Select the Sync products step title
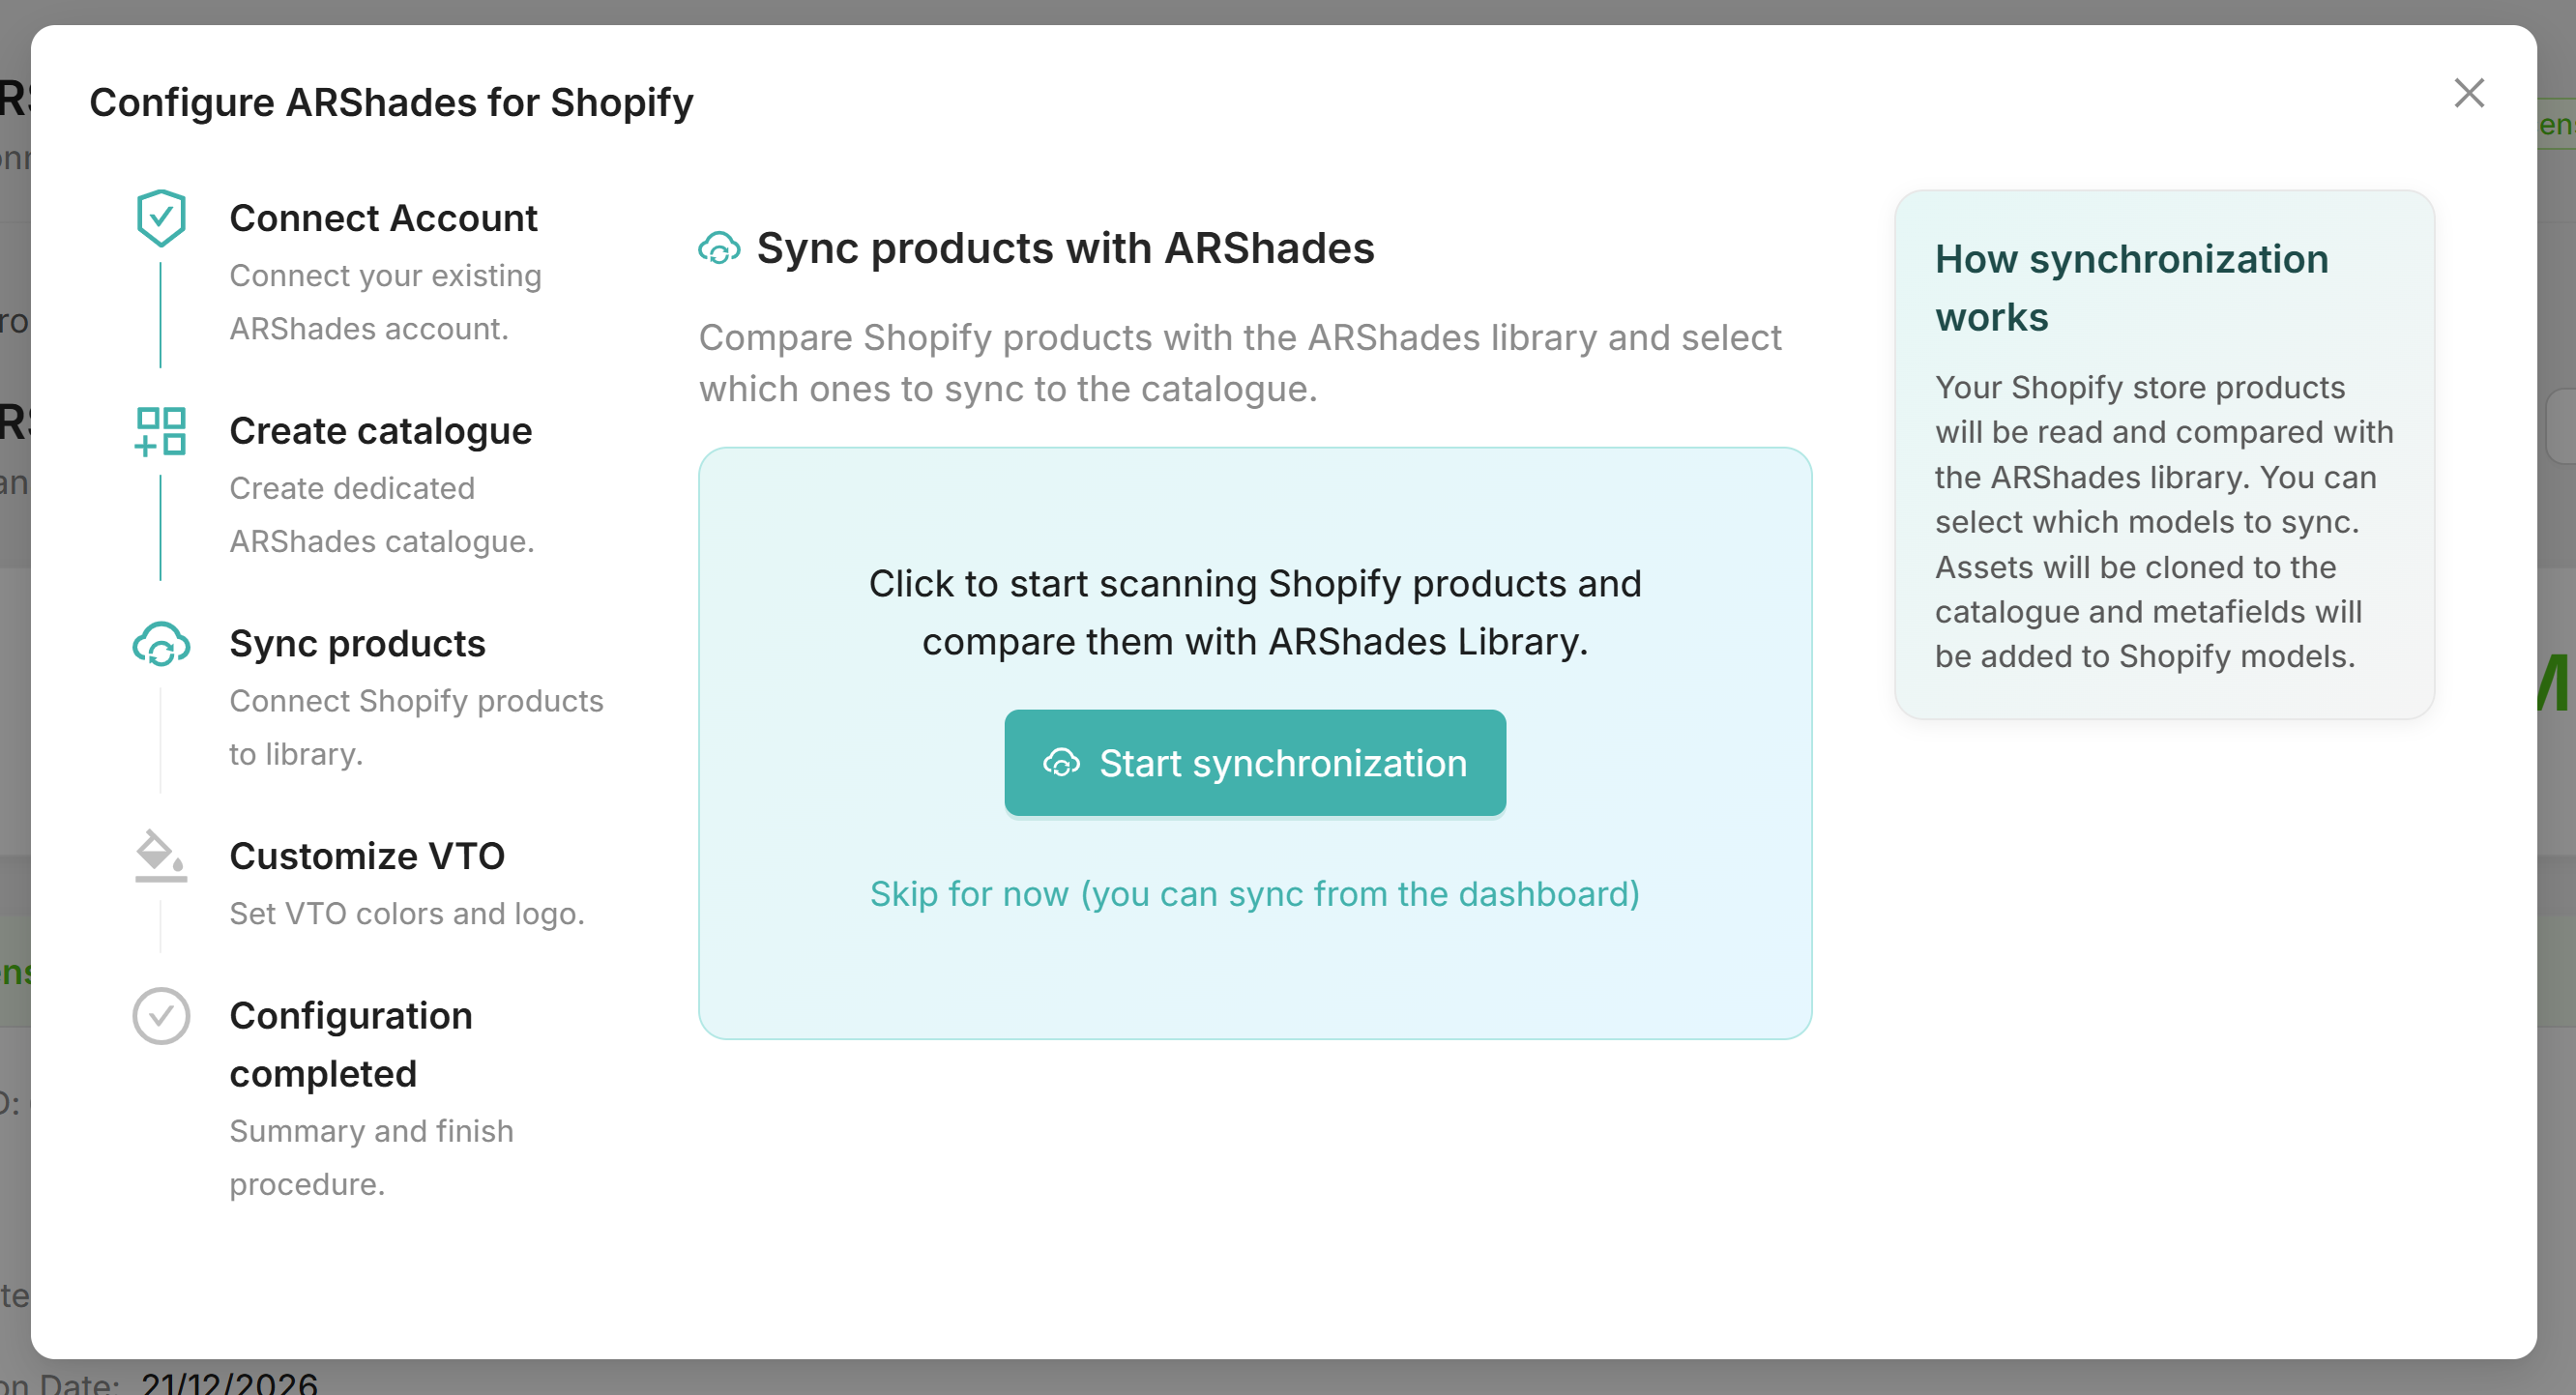The width and height of the screenshot is (2576, 1395). click(357, 644)
